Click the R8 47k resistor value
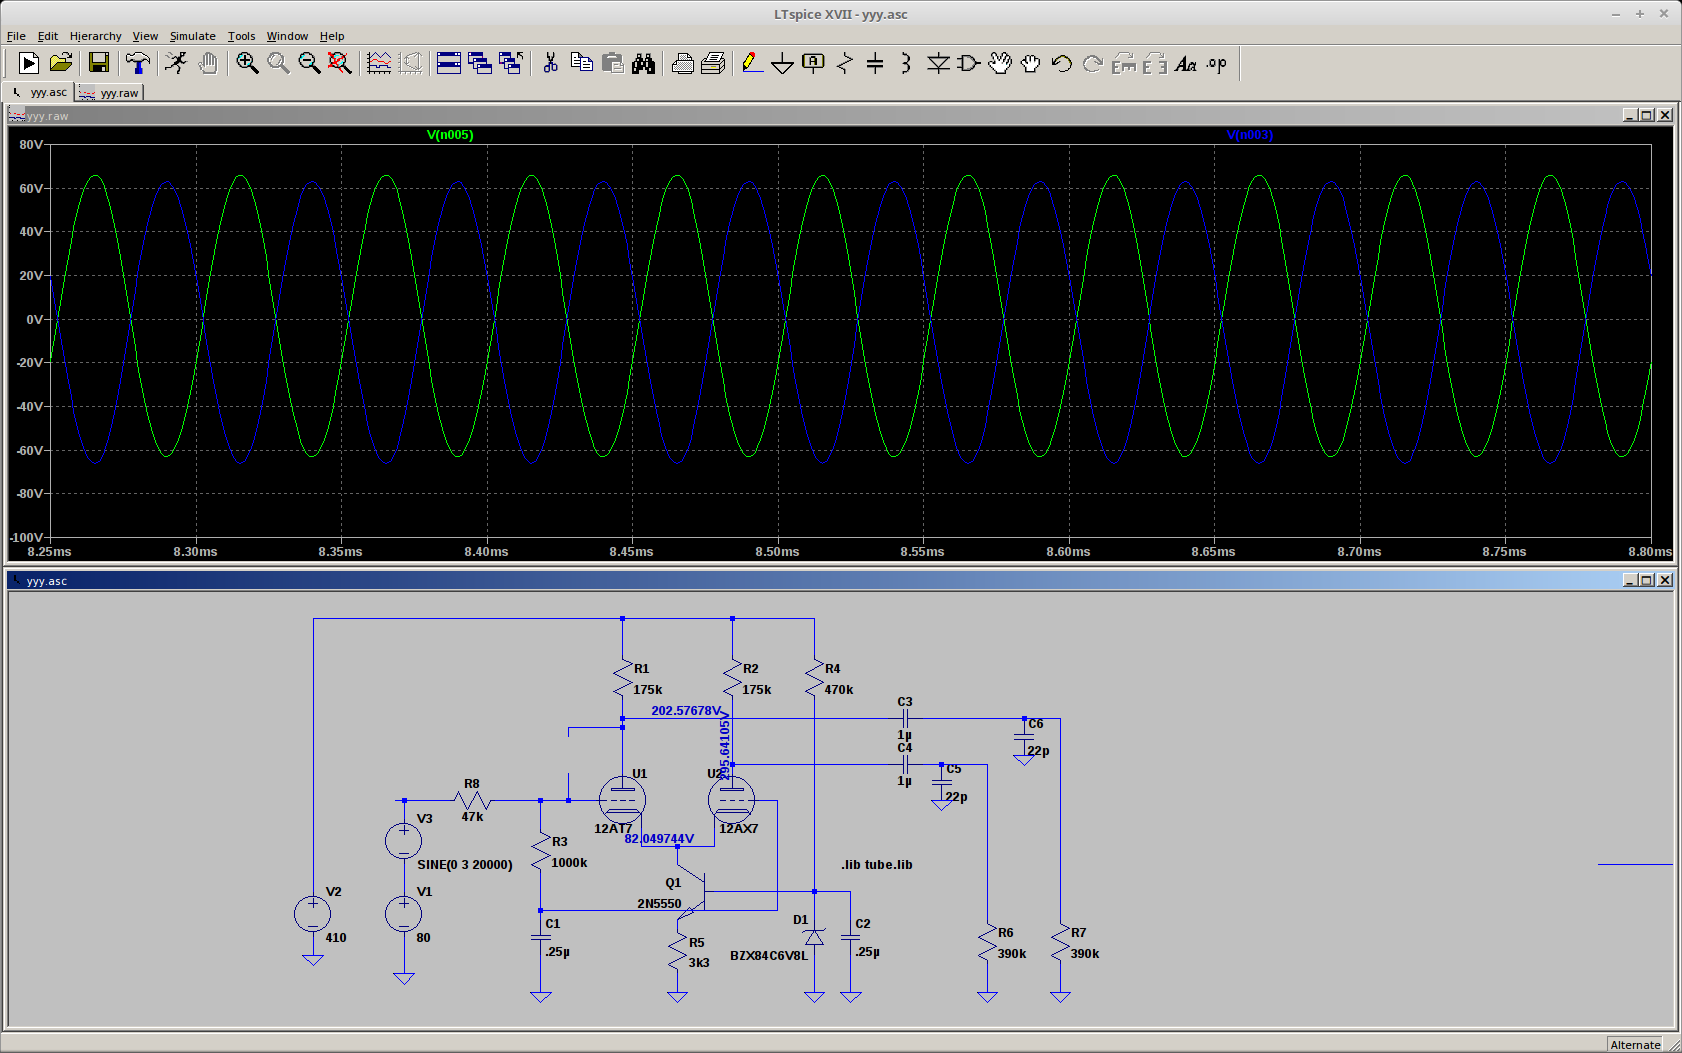This screenshot has height=1053, width=1682. click(473, 817)
